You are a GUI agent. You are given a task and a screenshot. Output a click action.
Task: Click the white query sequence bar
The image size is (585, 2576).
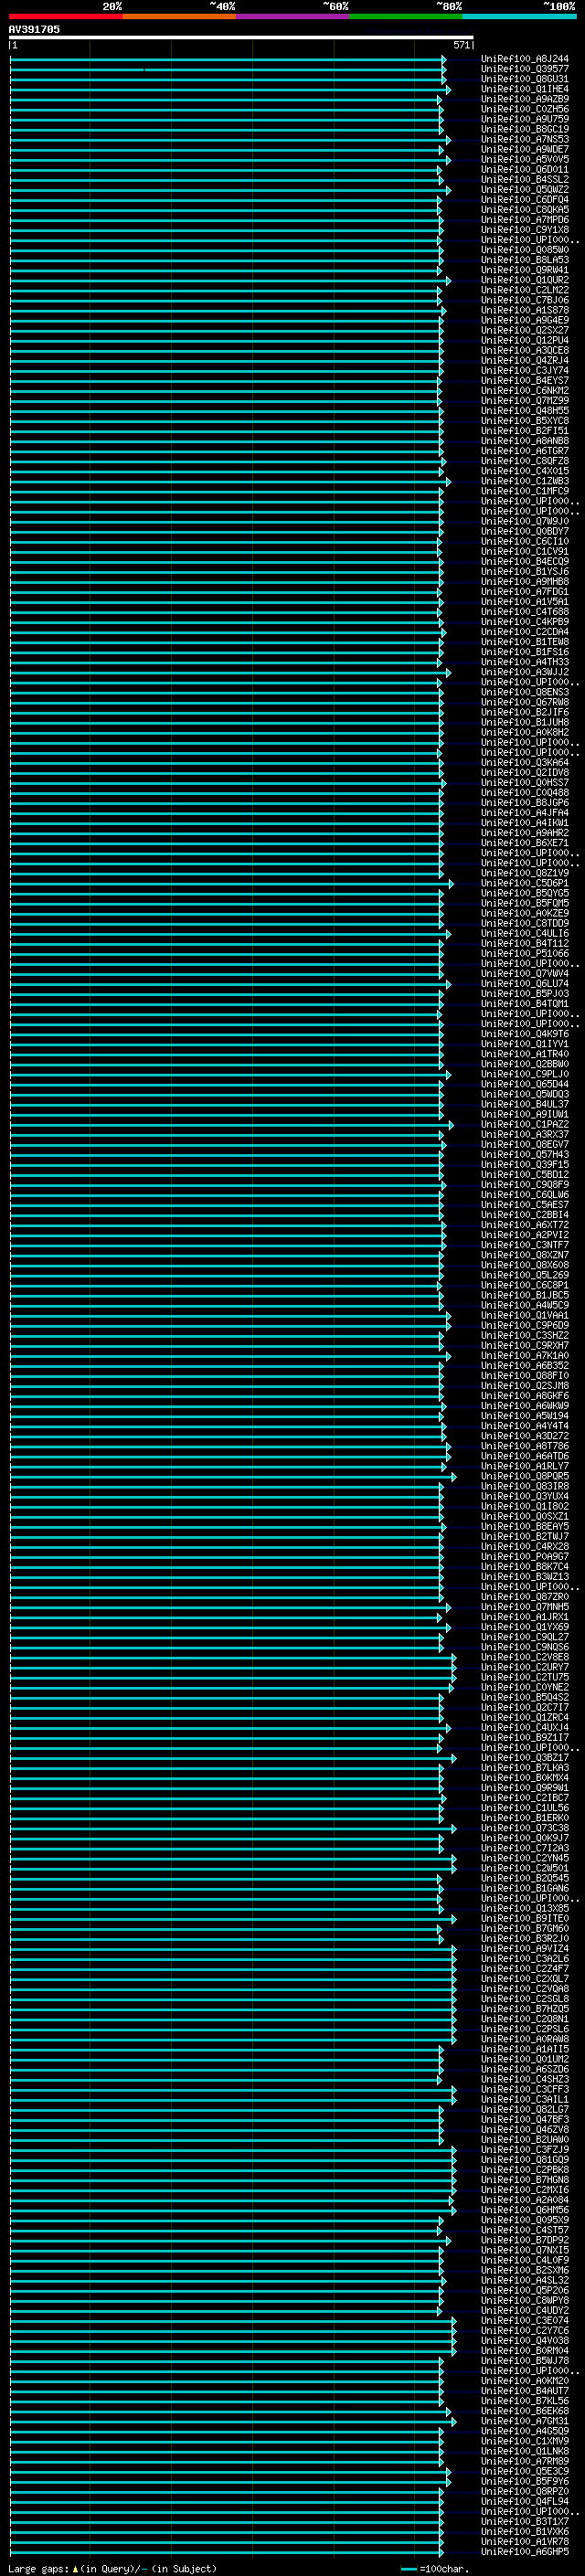click(x=241, y=37)
